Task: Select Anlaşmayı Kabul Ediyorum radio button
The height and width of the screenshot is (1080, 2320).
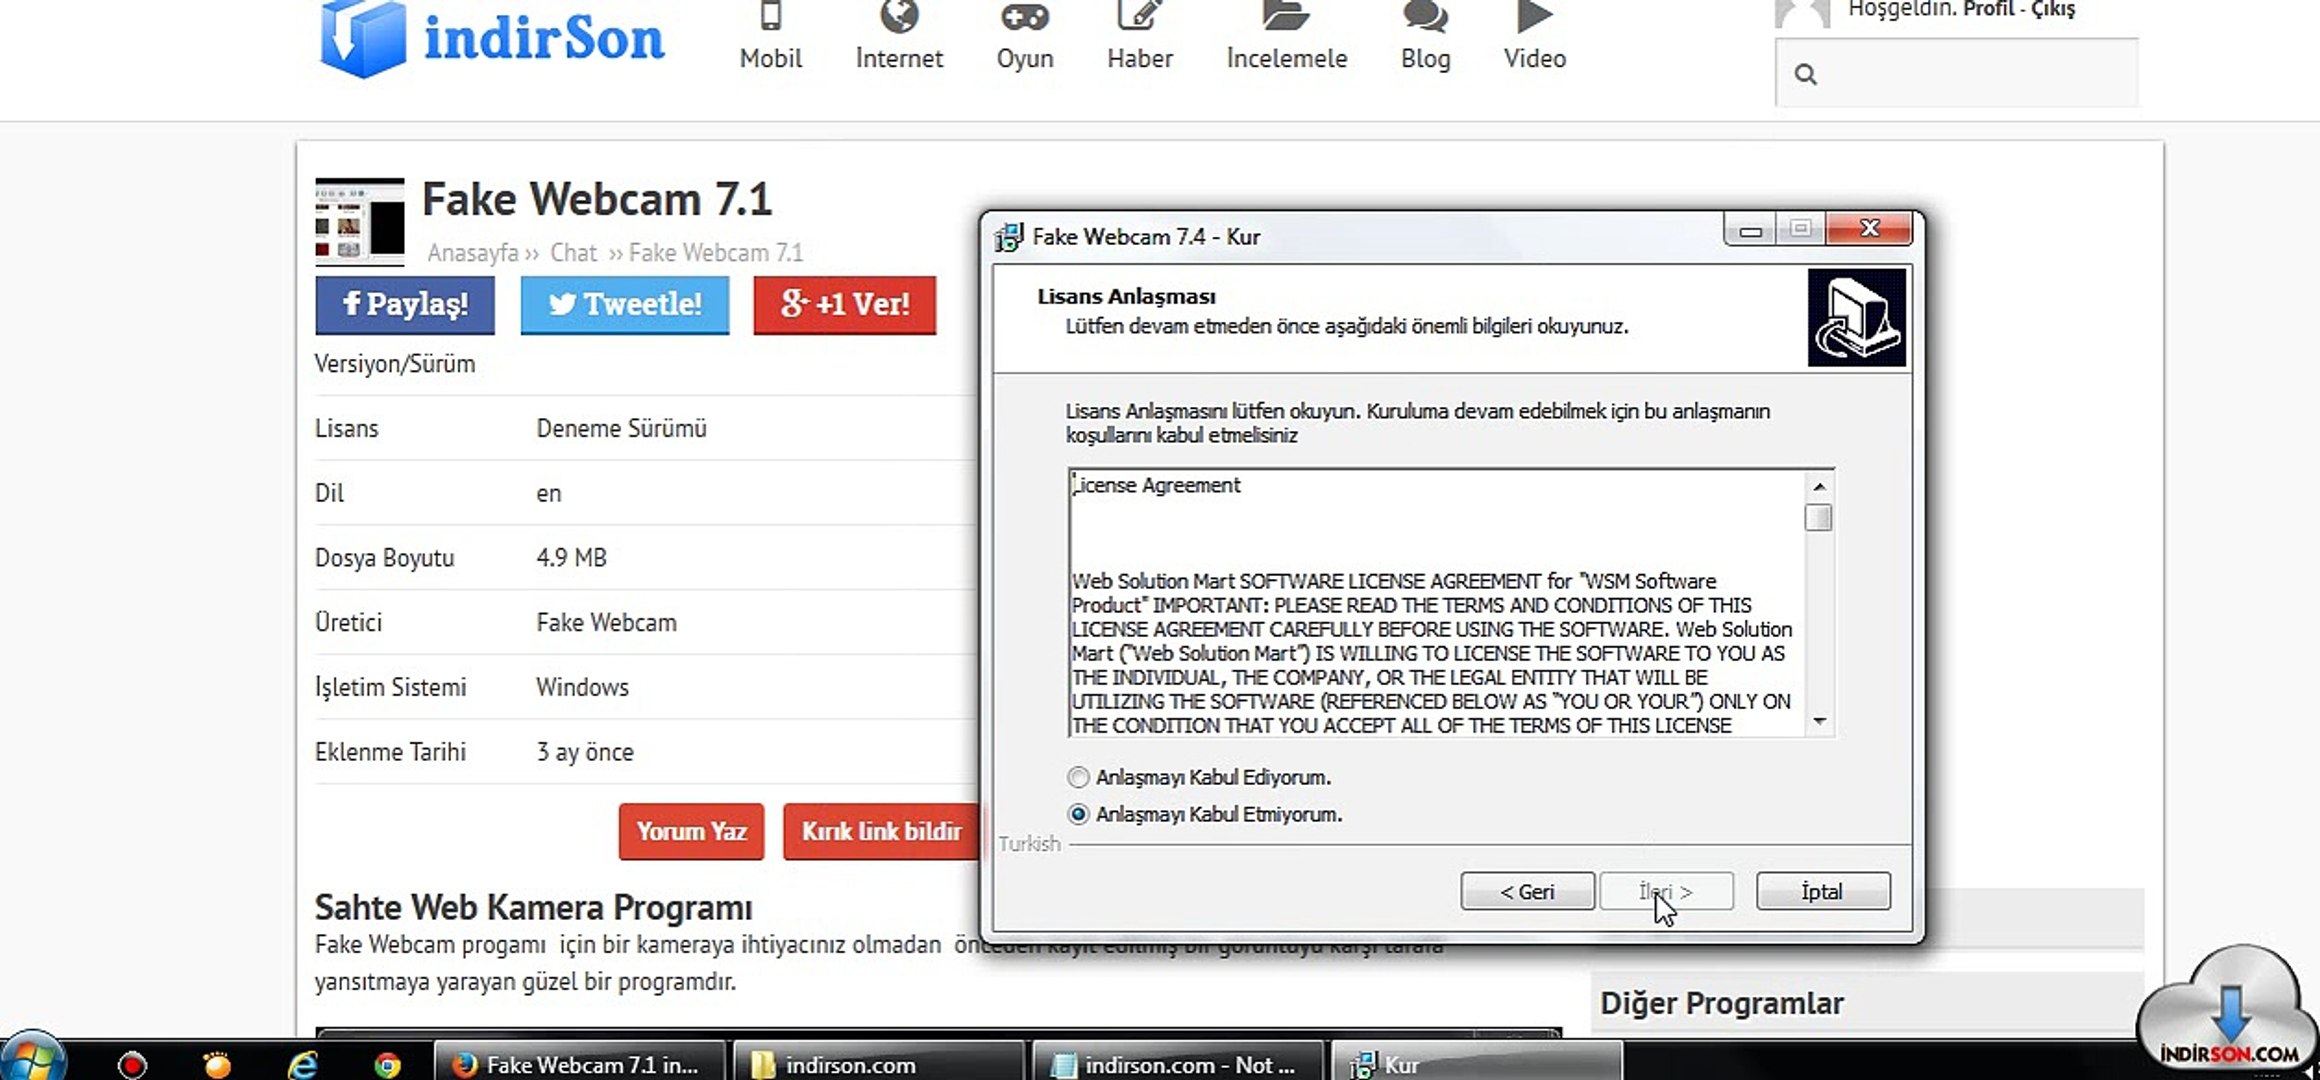Action: pos(1078,777)
